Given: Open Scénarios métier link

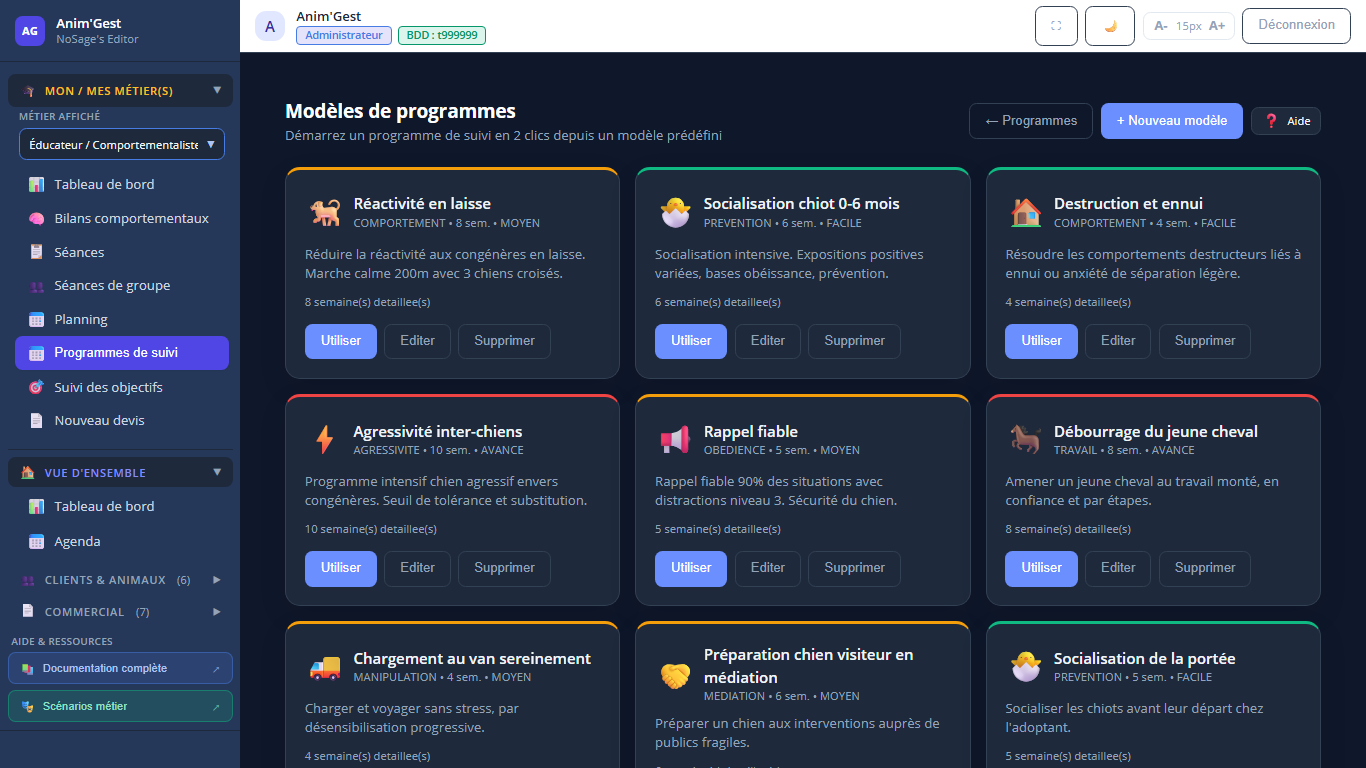Looking at the screenshot, I should (x=120, y=706).
